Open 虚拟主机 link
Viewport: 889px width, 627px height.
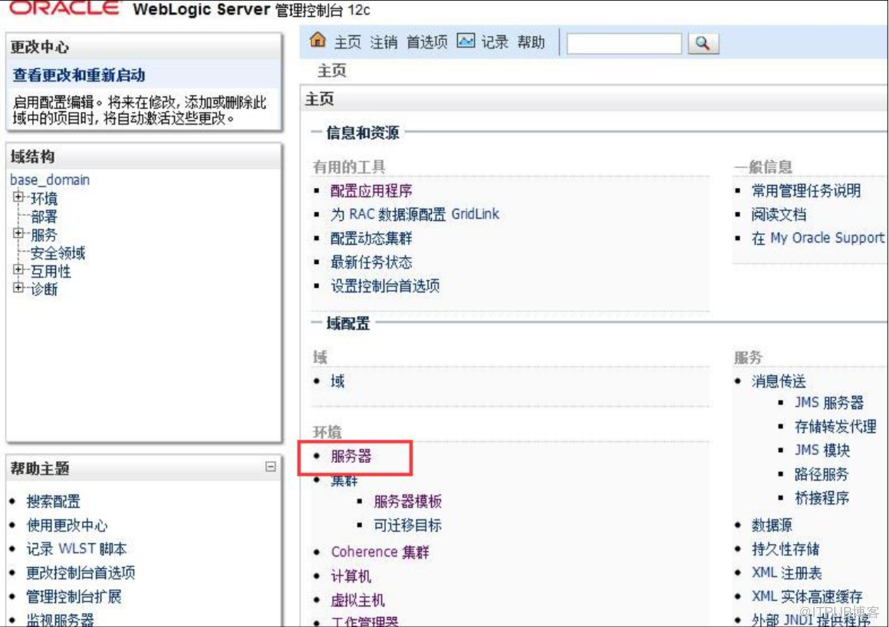pos(358,600)
